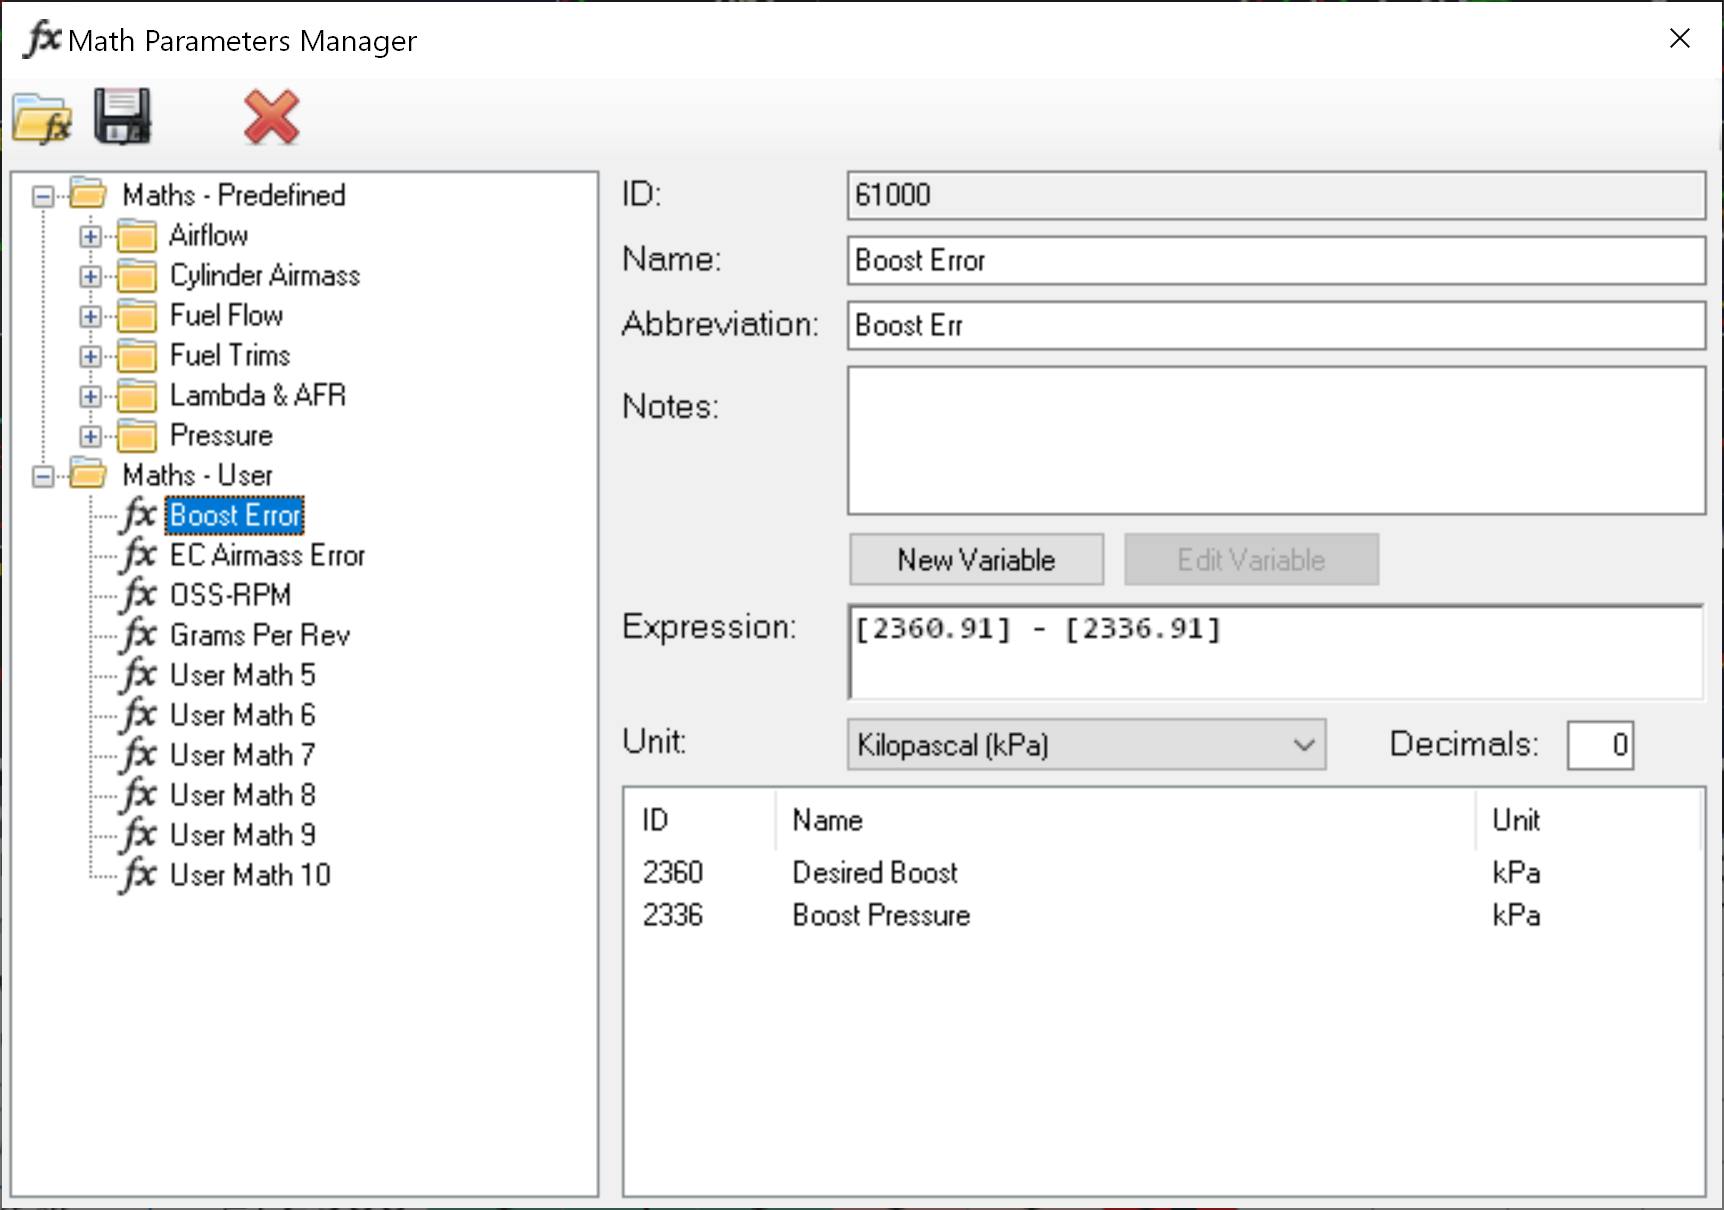Click the Edit Variable button
This screenshot has height=1210, width=1724.
pyautogui.click(x=1251, y=559)
